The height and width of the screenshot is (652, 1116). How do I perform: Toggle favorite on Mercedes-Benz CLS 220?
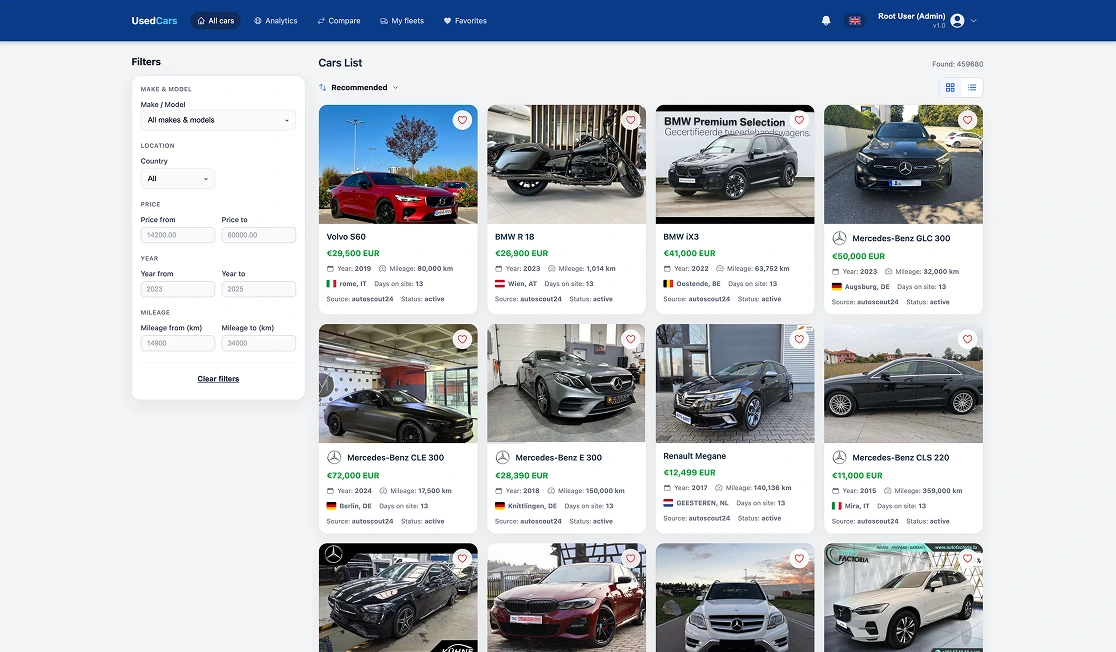coord(967,340)
